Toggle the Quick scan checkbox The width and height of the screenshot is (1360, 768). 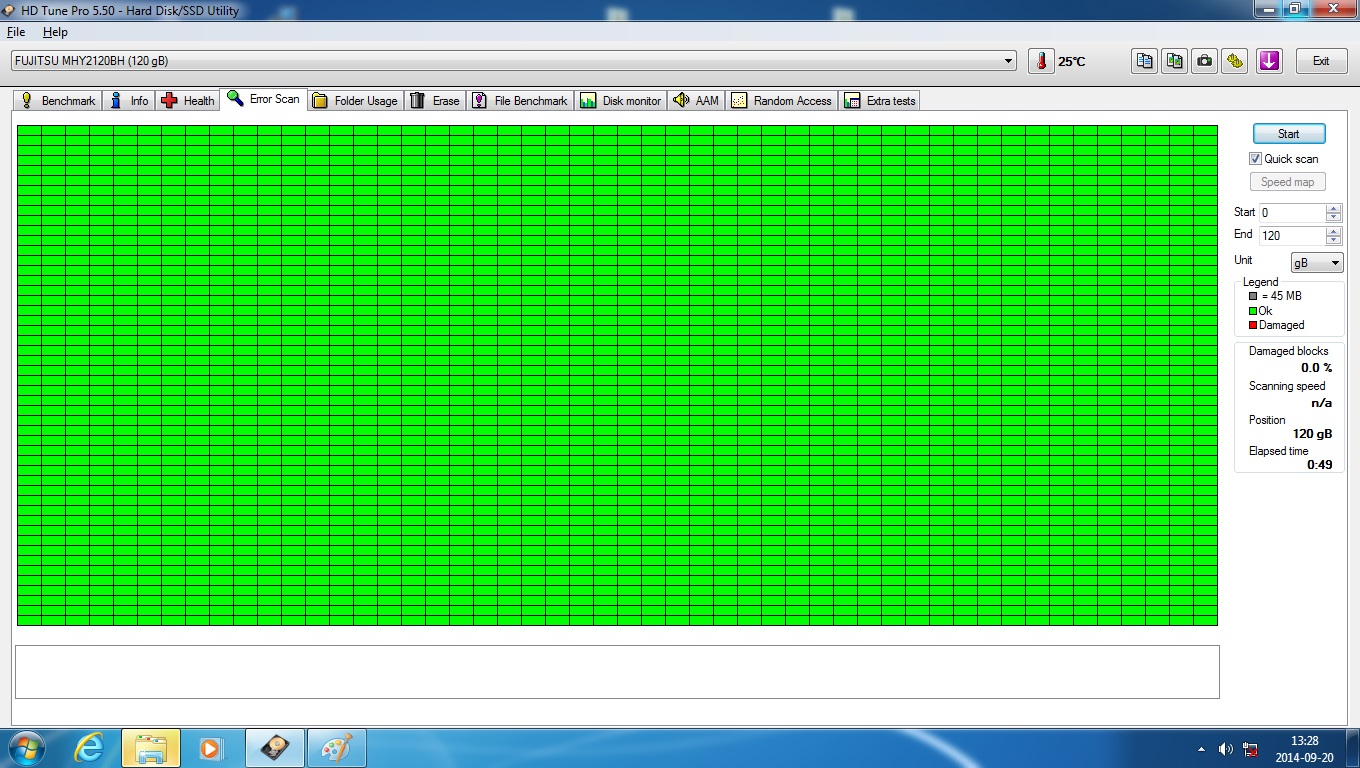coord(1255,159)
